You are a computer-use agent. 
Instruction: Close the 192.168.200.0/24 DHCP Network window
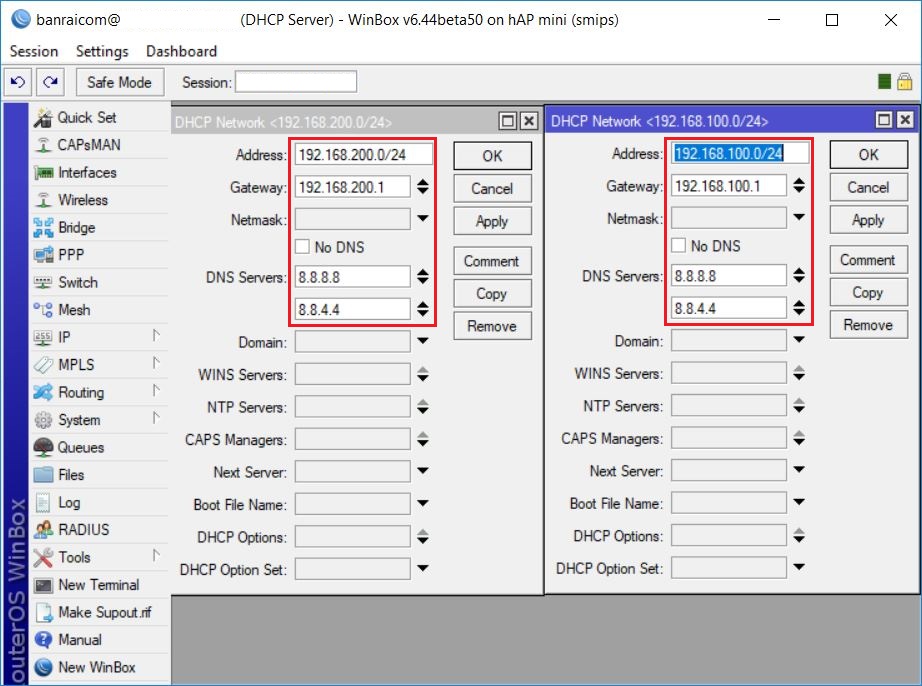(529, 121)
